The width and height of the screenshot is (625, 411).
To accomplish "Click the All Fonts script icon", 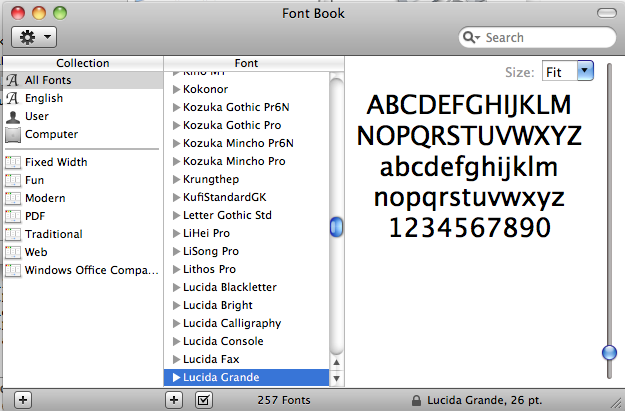I will [12, 80].
